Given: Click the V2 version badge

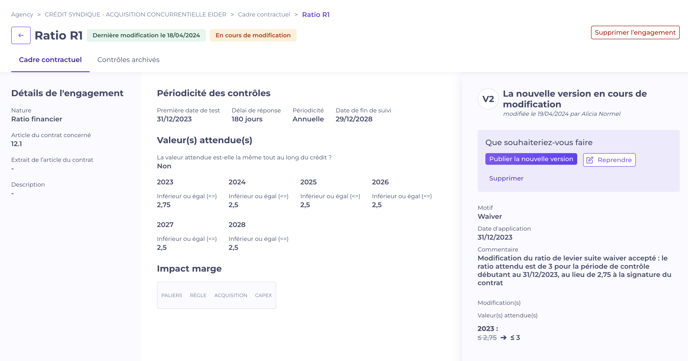Looking at the screenshot, I should coord(488,99).
